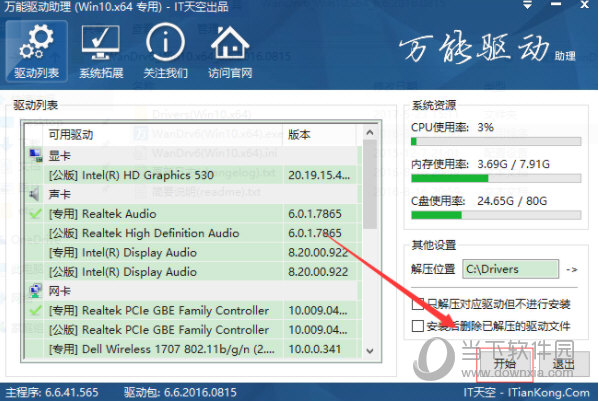Viewport: 598px width, 402px height.
Task: Minimize the 万能驱动助理 window
Action: point(556,5)
